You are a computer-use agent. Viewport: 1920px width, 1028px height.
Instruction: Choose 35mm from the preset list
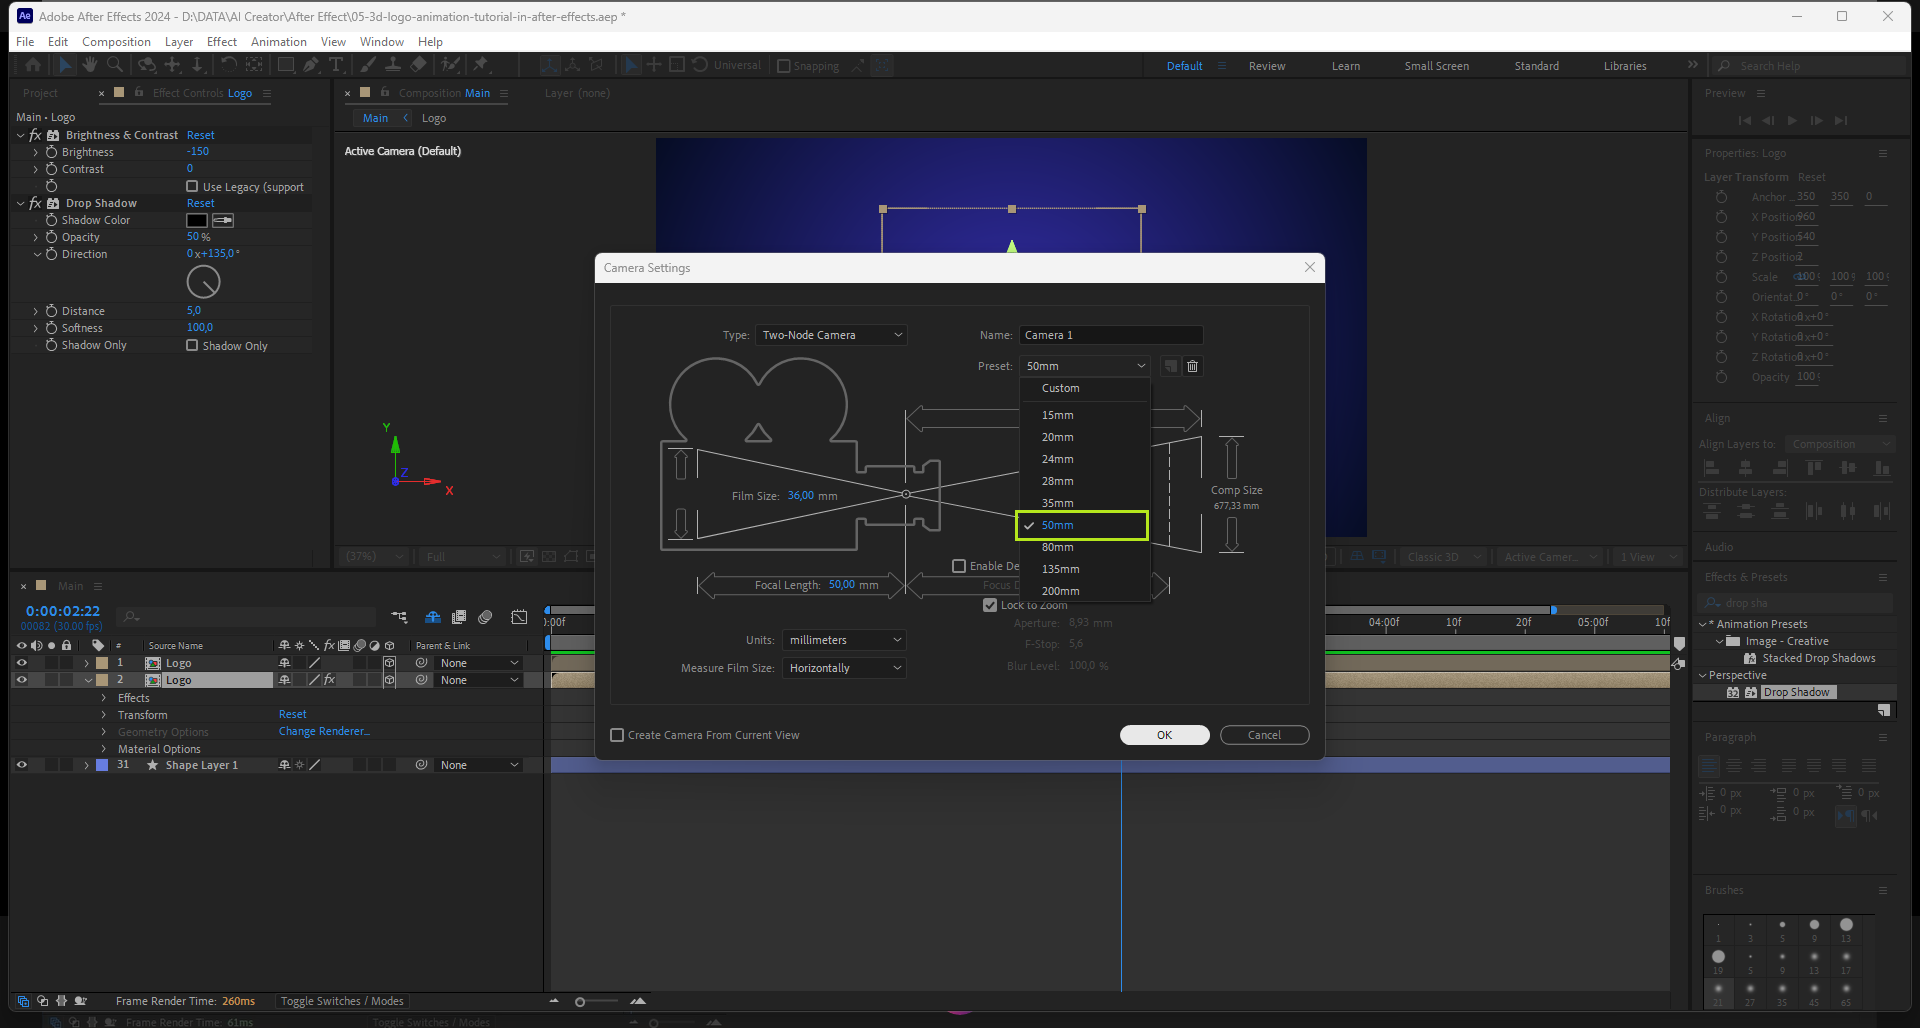tap(1057, 503)
